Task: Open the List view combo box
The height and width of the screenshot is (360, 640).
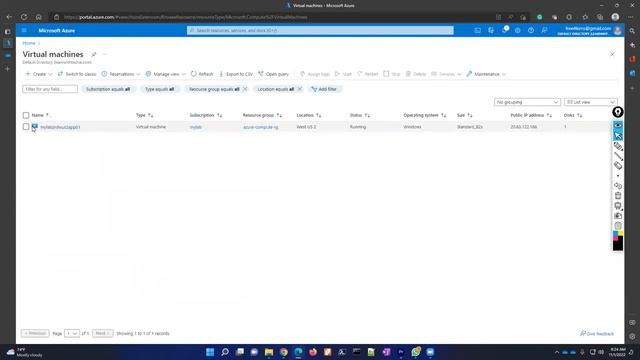Action: 591,102
